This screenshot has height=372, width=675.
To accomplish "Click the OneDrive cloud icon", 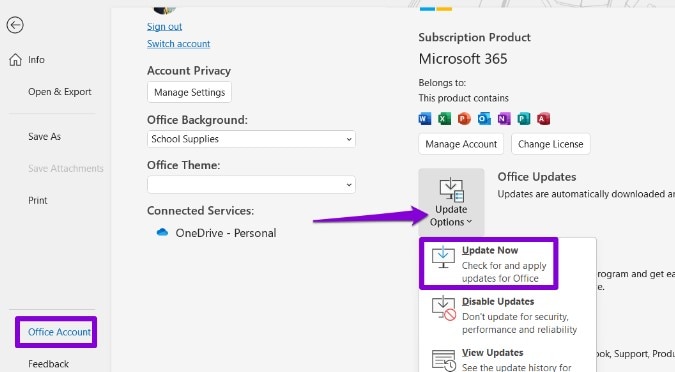I will (162, 232).
